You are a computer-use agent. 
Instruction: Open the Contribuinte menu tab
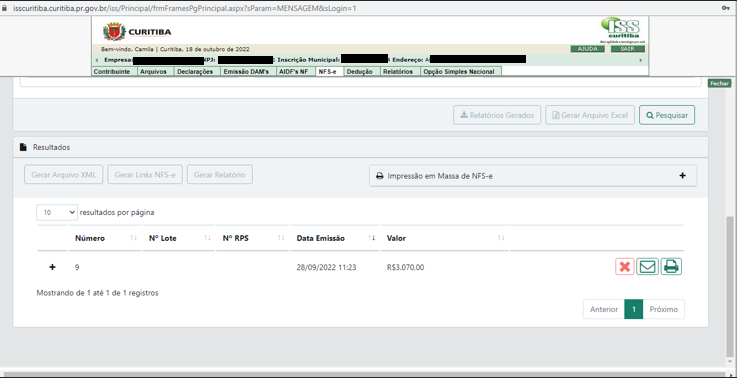click(x=114, y=71)
